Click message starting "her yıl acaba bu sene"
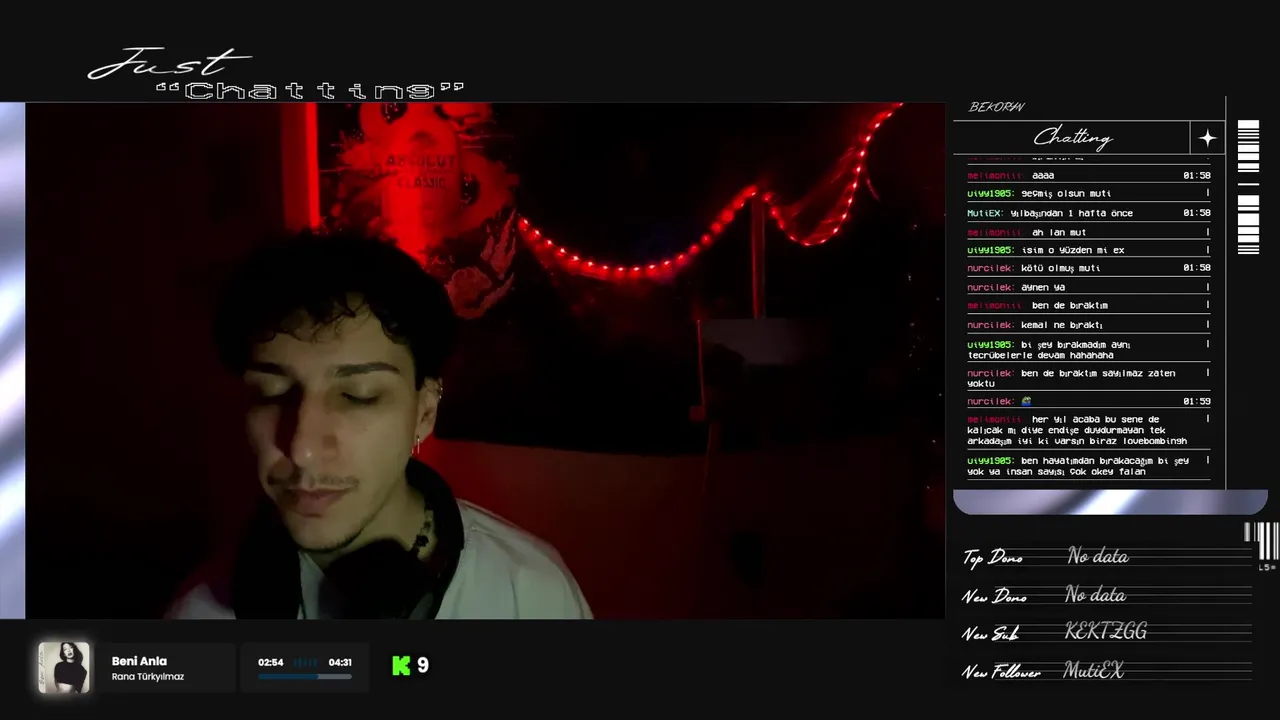 [x=1077, y=430]
